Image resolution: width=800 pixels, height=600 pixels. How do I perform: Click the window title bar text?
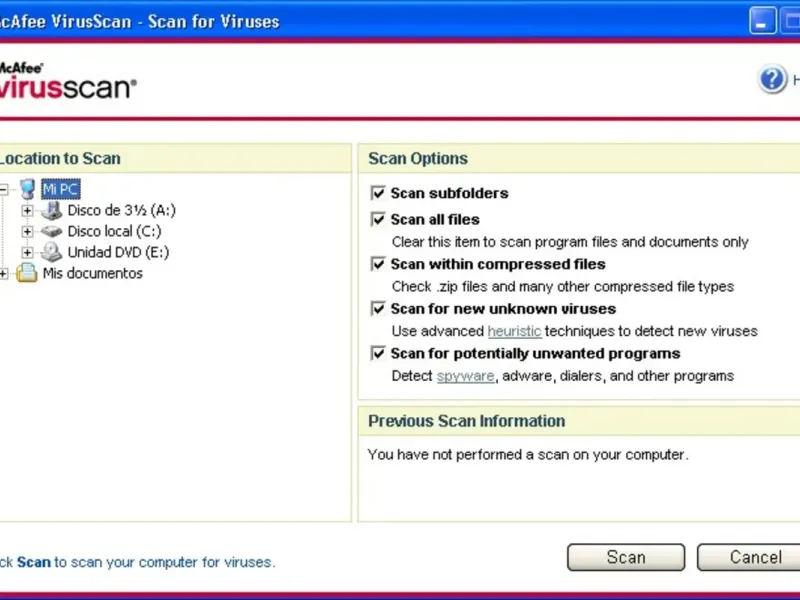coord(139,21)
